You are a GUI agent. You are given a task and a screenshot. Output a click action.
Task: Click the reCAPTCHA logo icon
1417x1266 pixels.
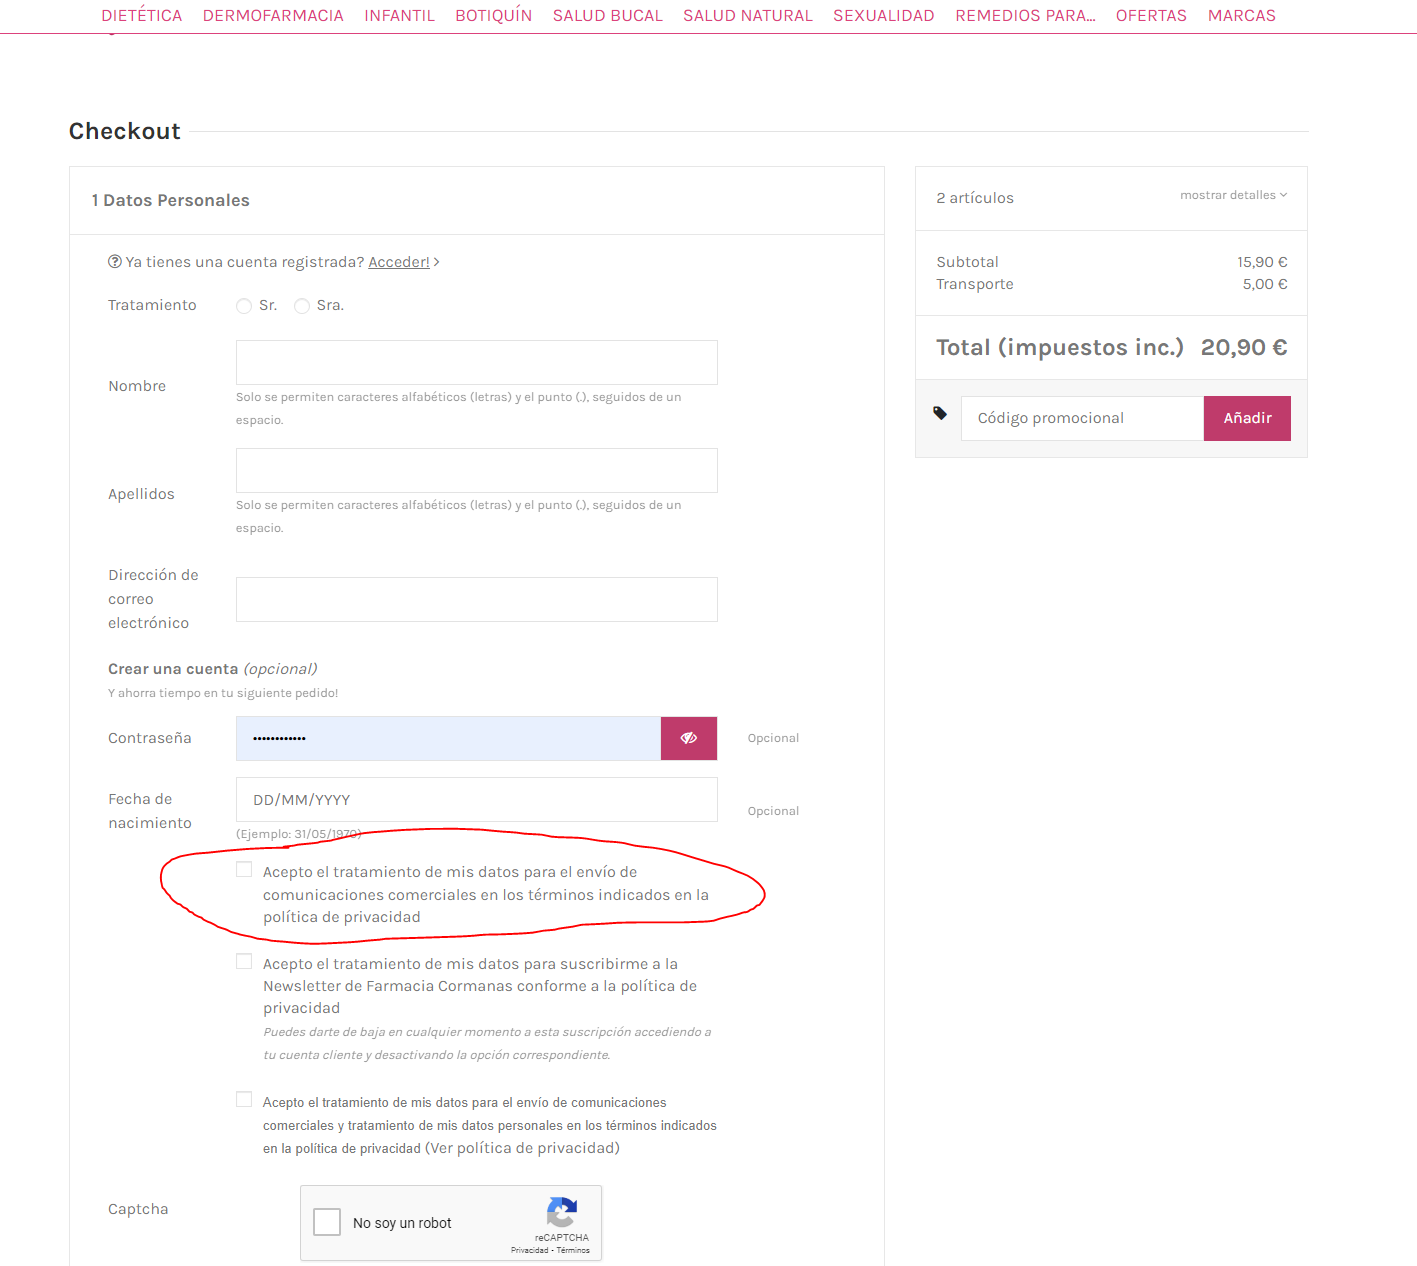pos(562,1212)
